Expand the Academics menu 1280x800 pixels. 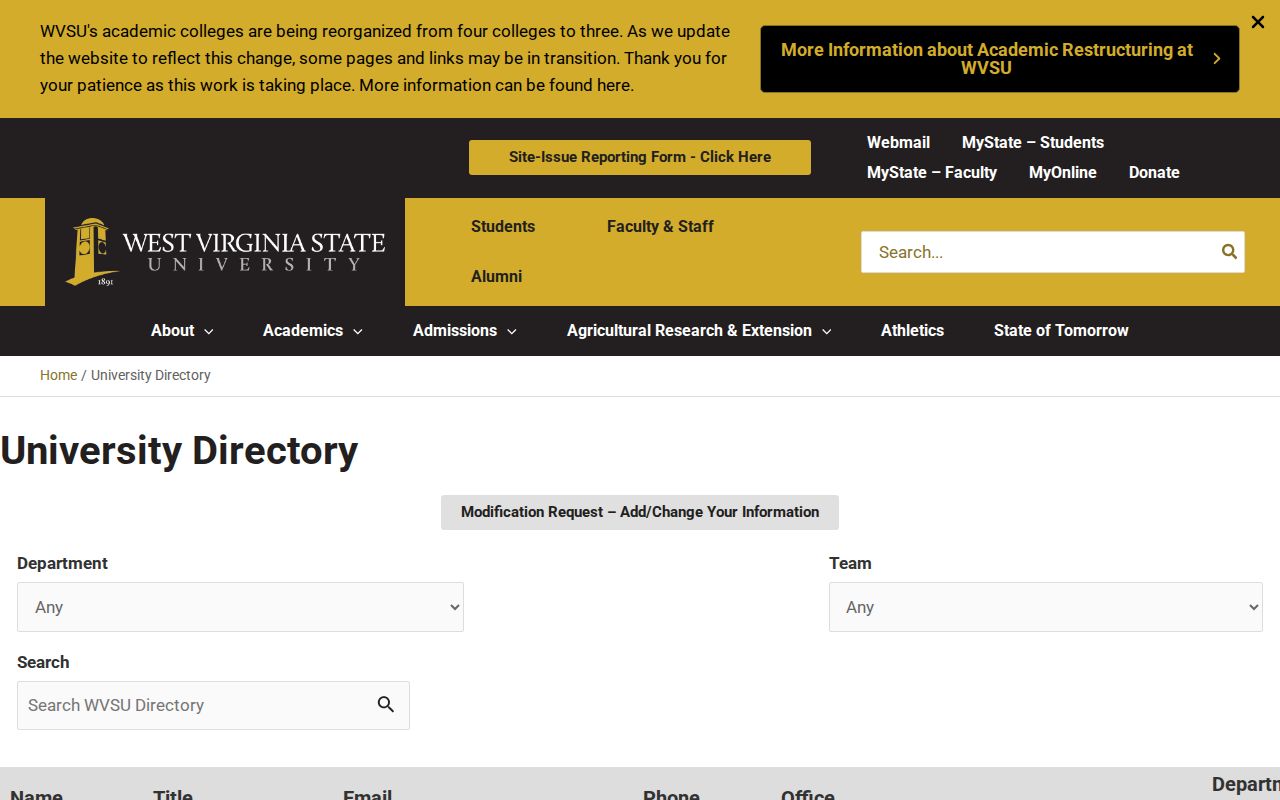tap(312, 330)
